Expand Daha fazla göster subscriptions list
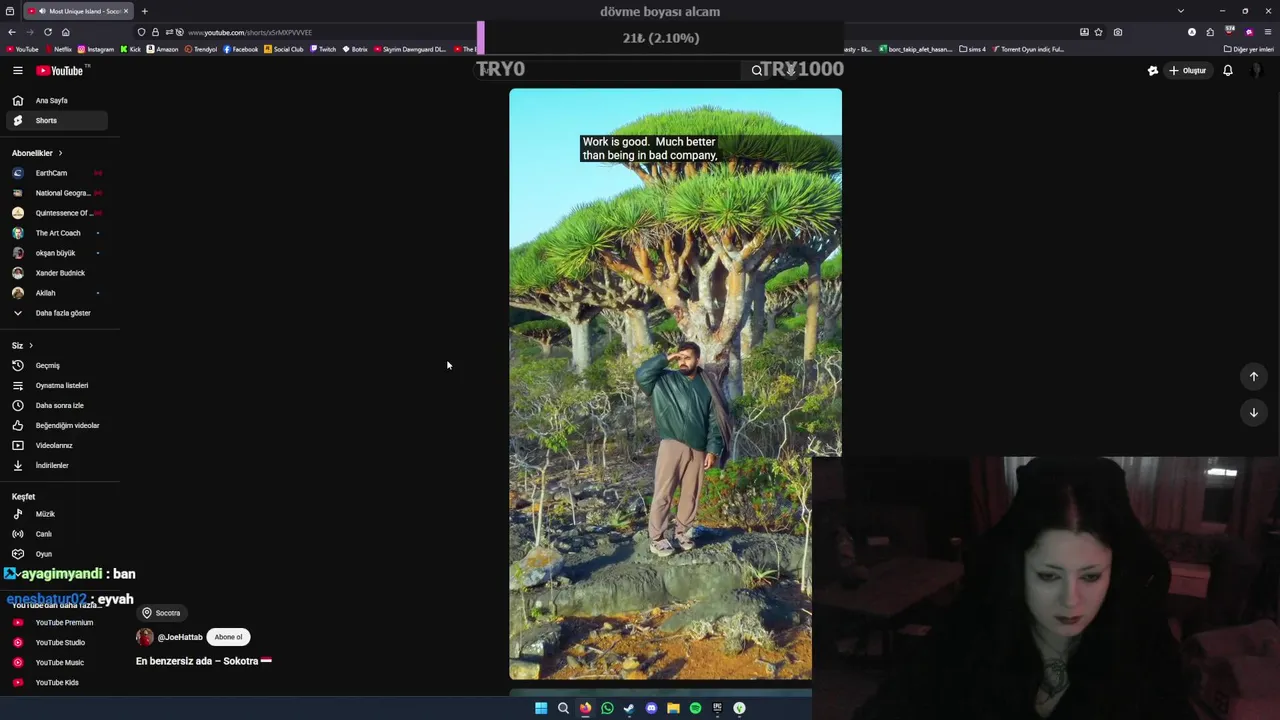 click(x=56, y=313)
